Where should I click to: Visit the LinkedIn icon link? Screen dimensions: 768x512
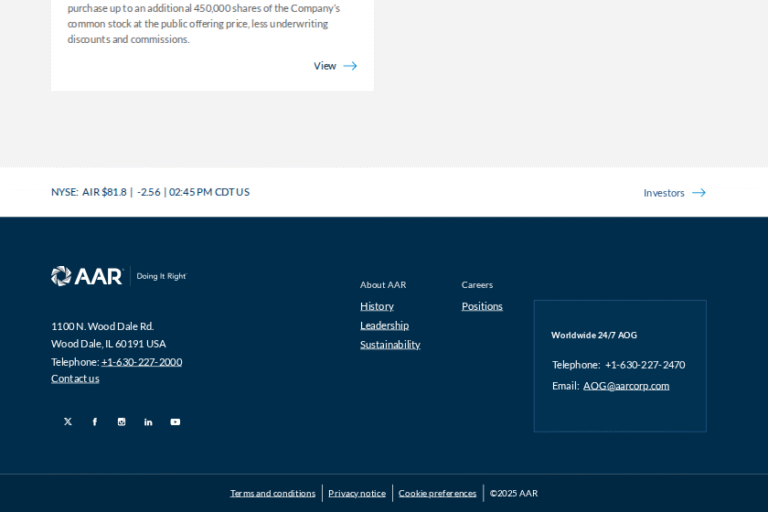point(148,422)
